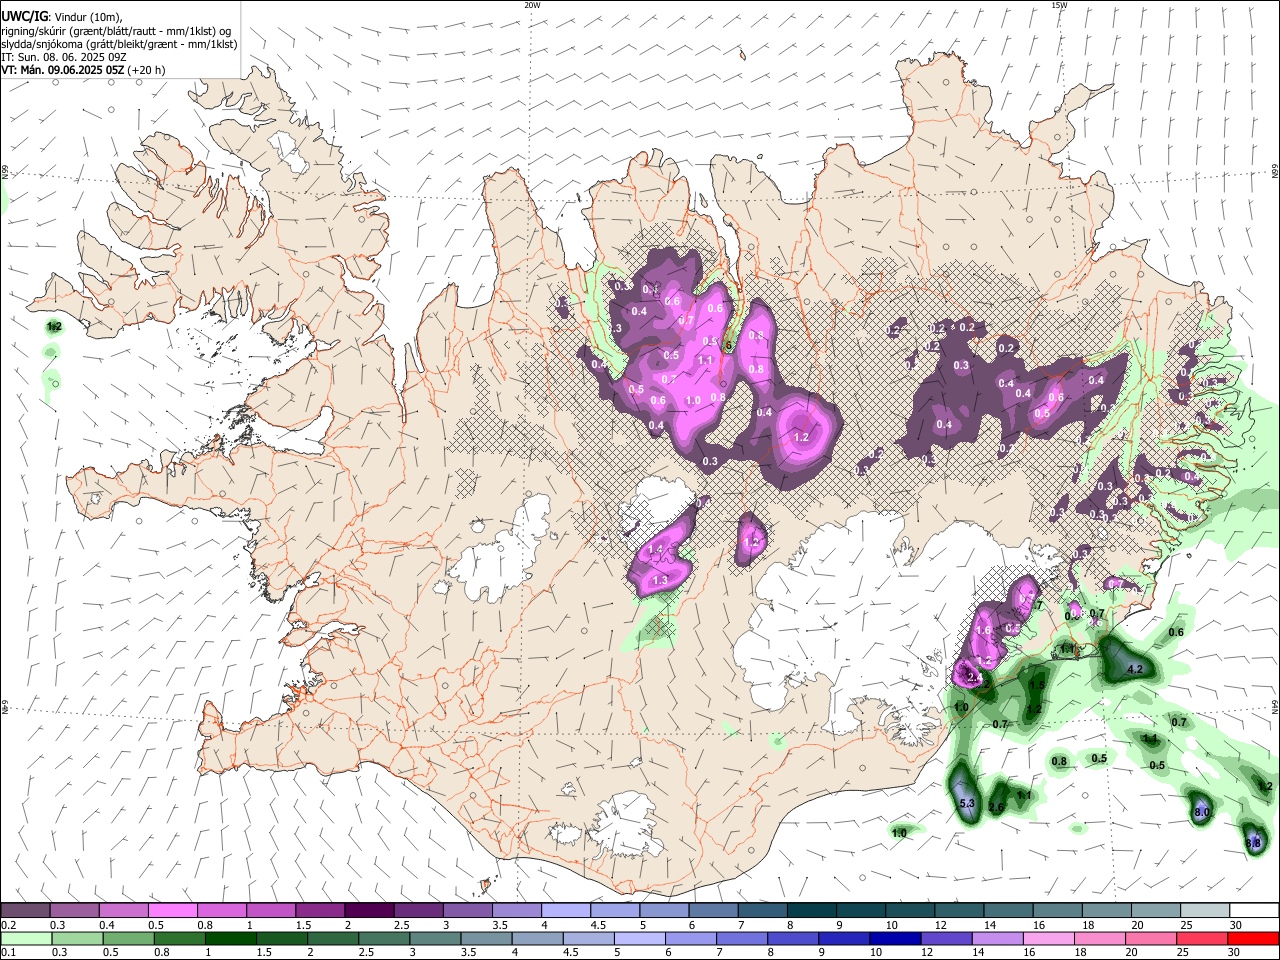Click the 2.6 rain value on the map

[996, 808]
